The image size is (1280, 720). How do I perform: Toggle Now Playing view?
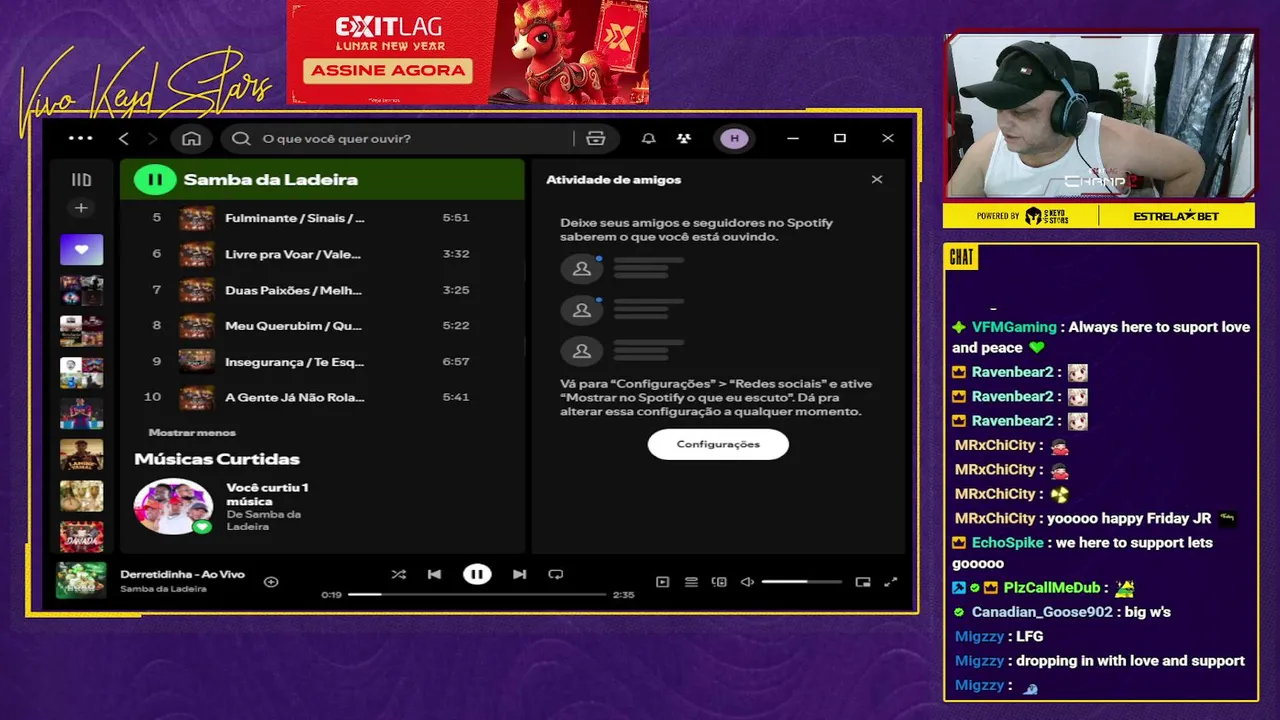coord(662,582)
